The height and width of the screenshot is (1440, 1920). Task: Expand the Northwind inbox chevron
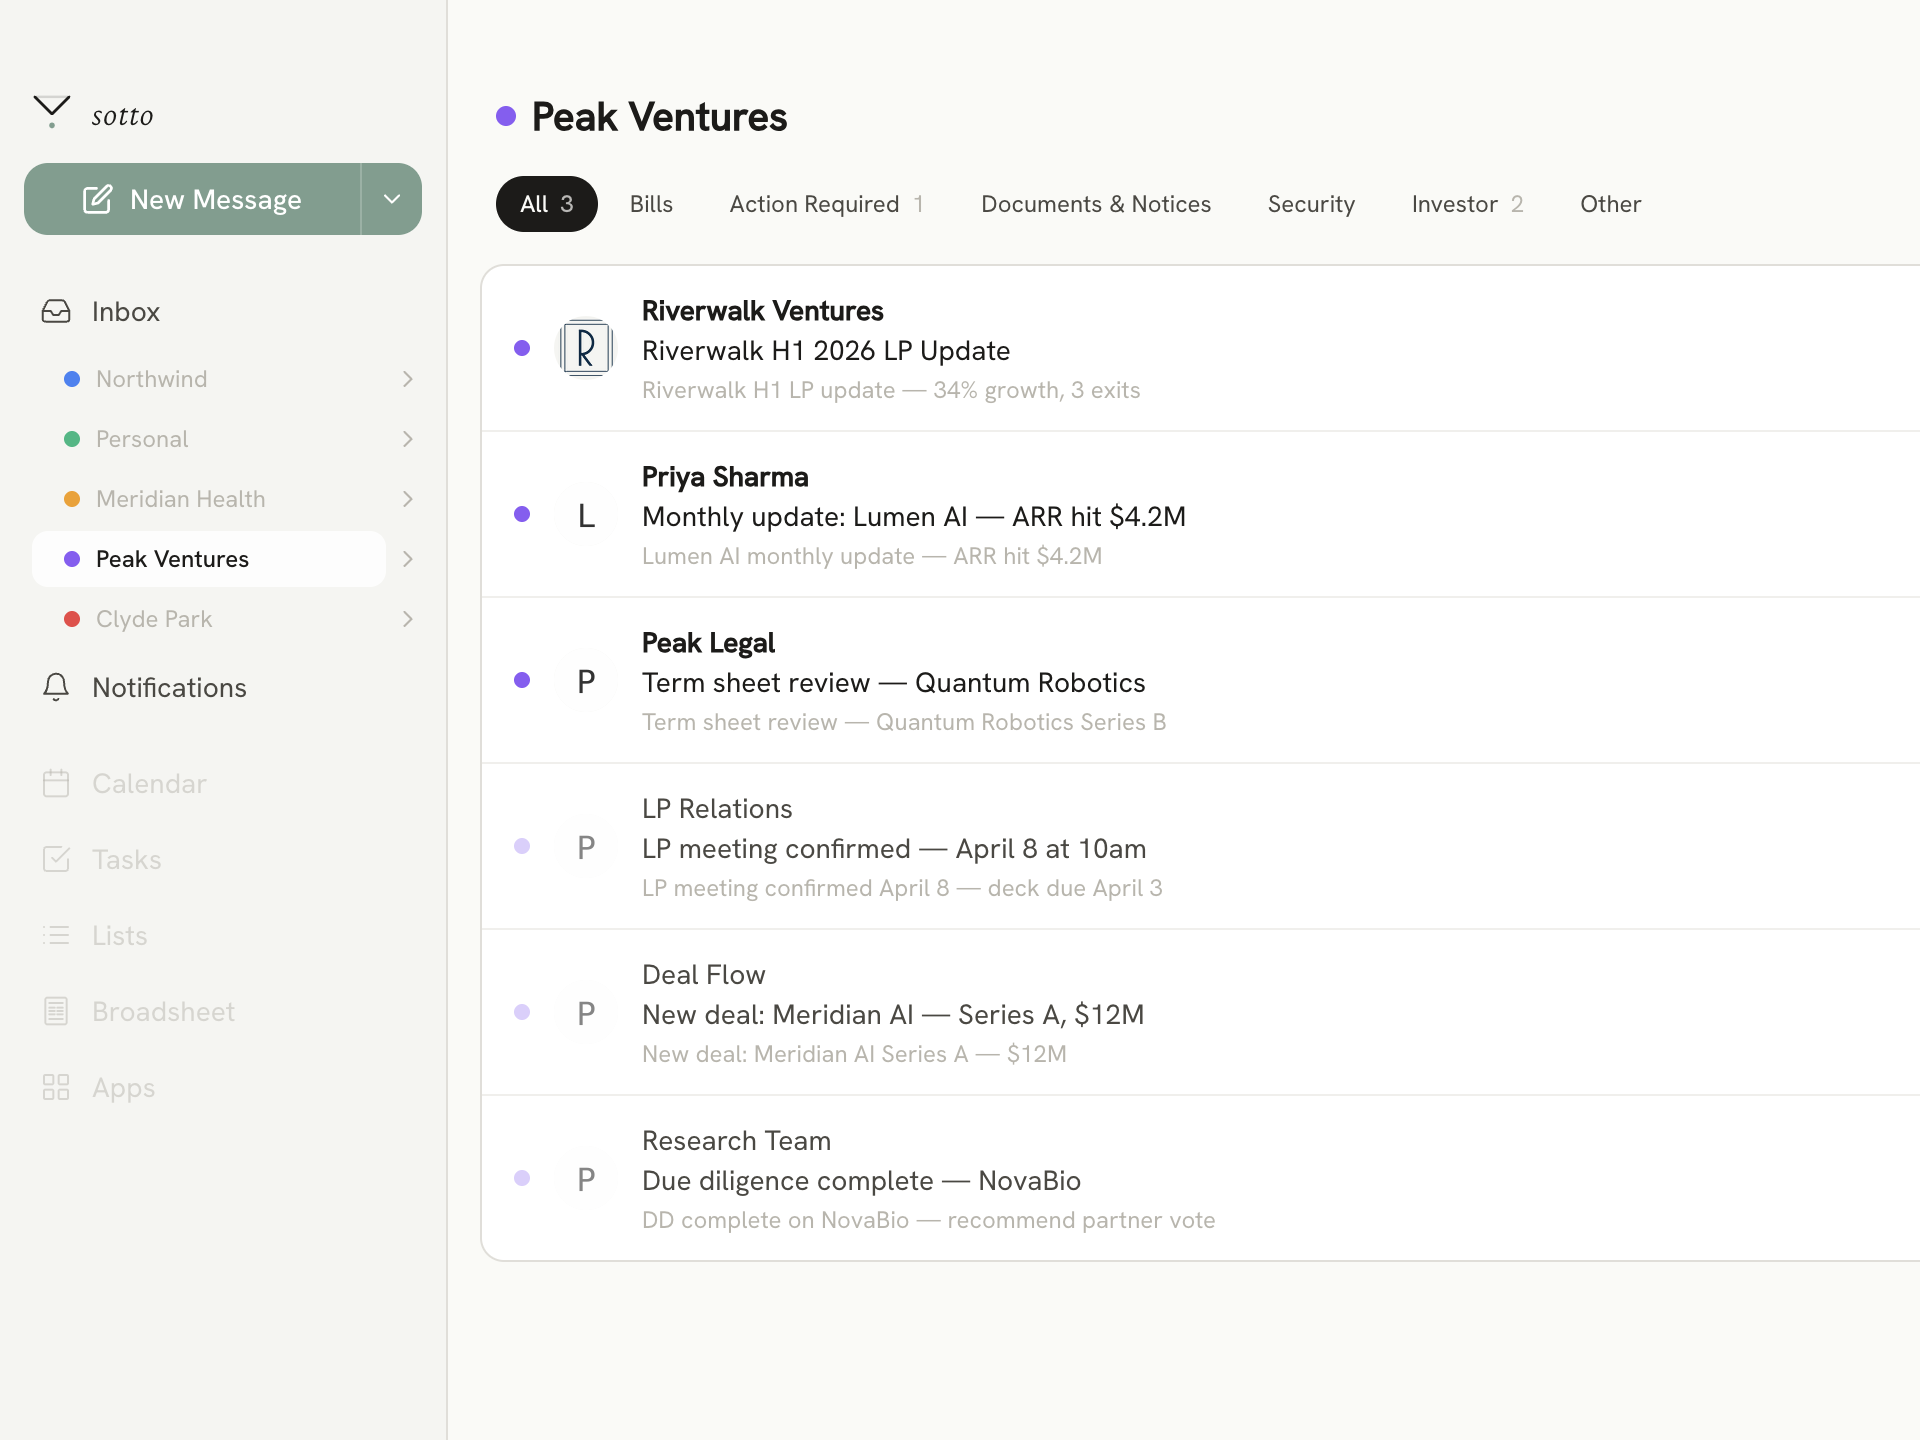coord(407,379)
